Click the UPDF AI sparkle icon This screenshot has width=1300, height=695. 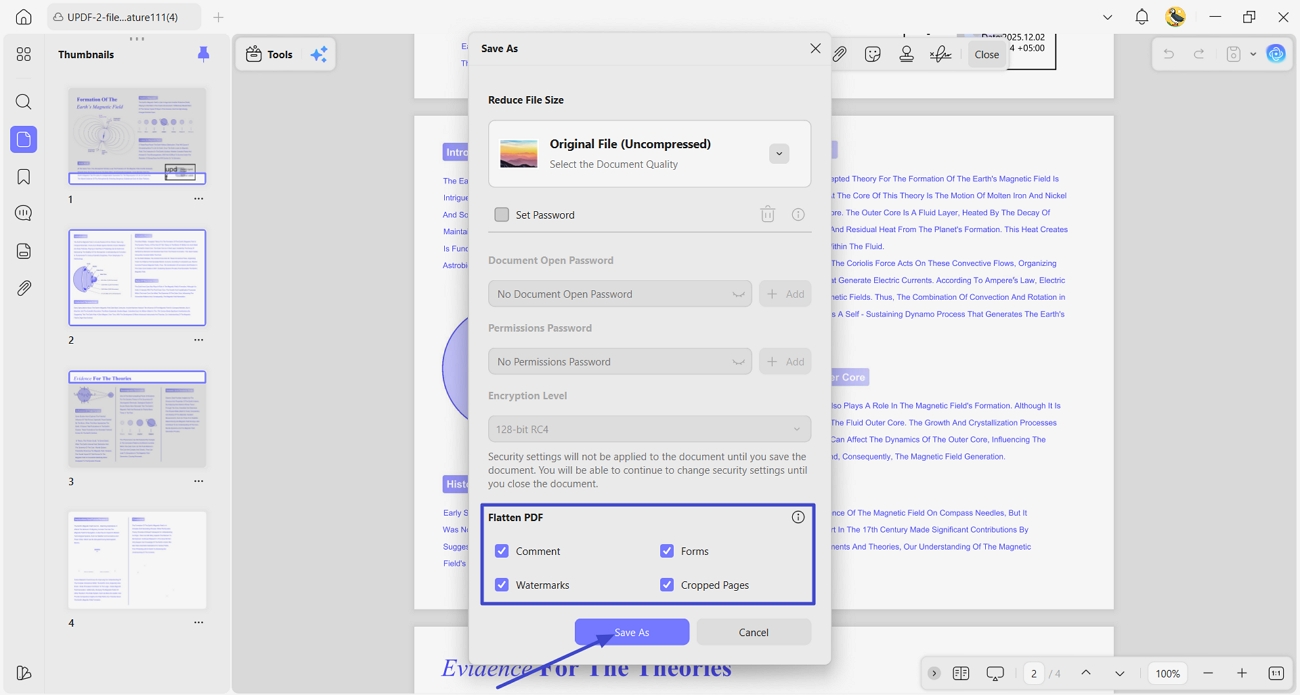tap(319, 54)
